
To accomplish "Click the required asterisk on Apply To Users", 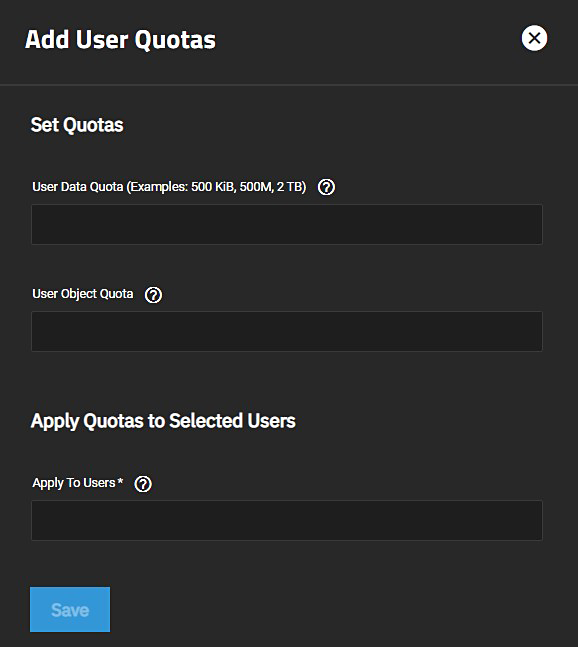I will pos(120,481).
